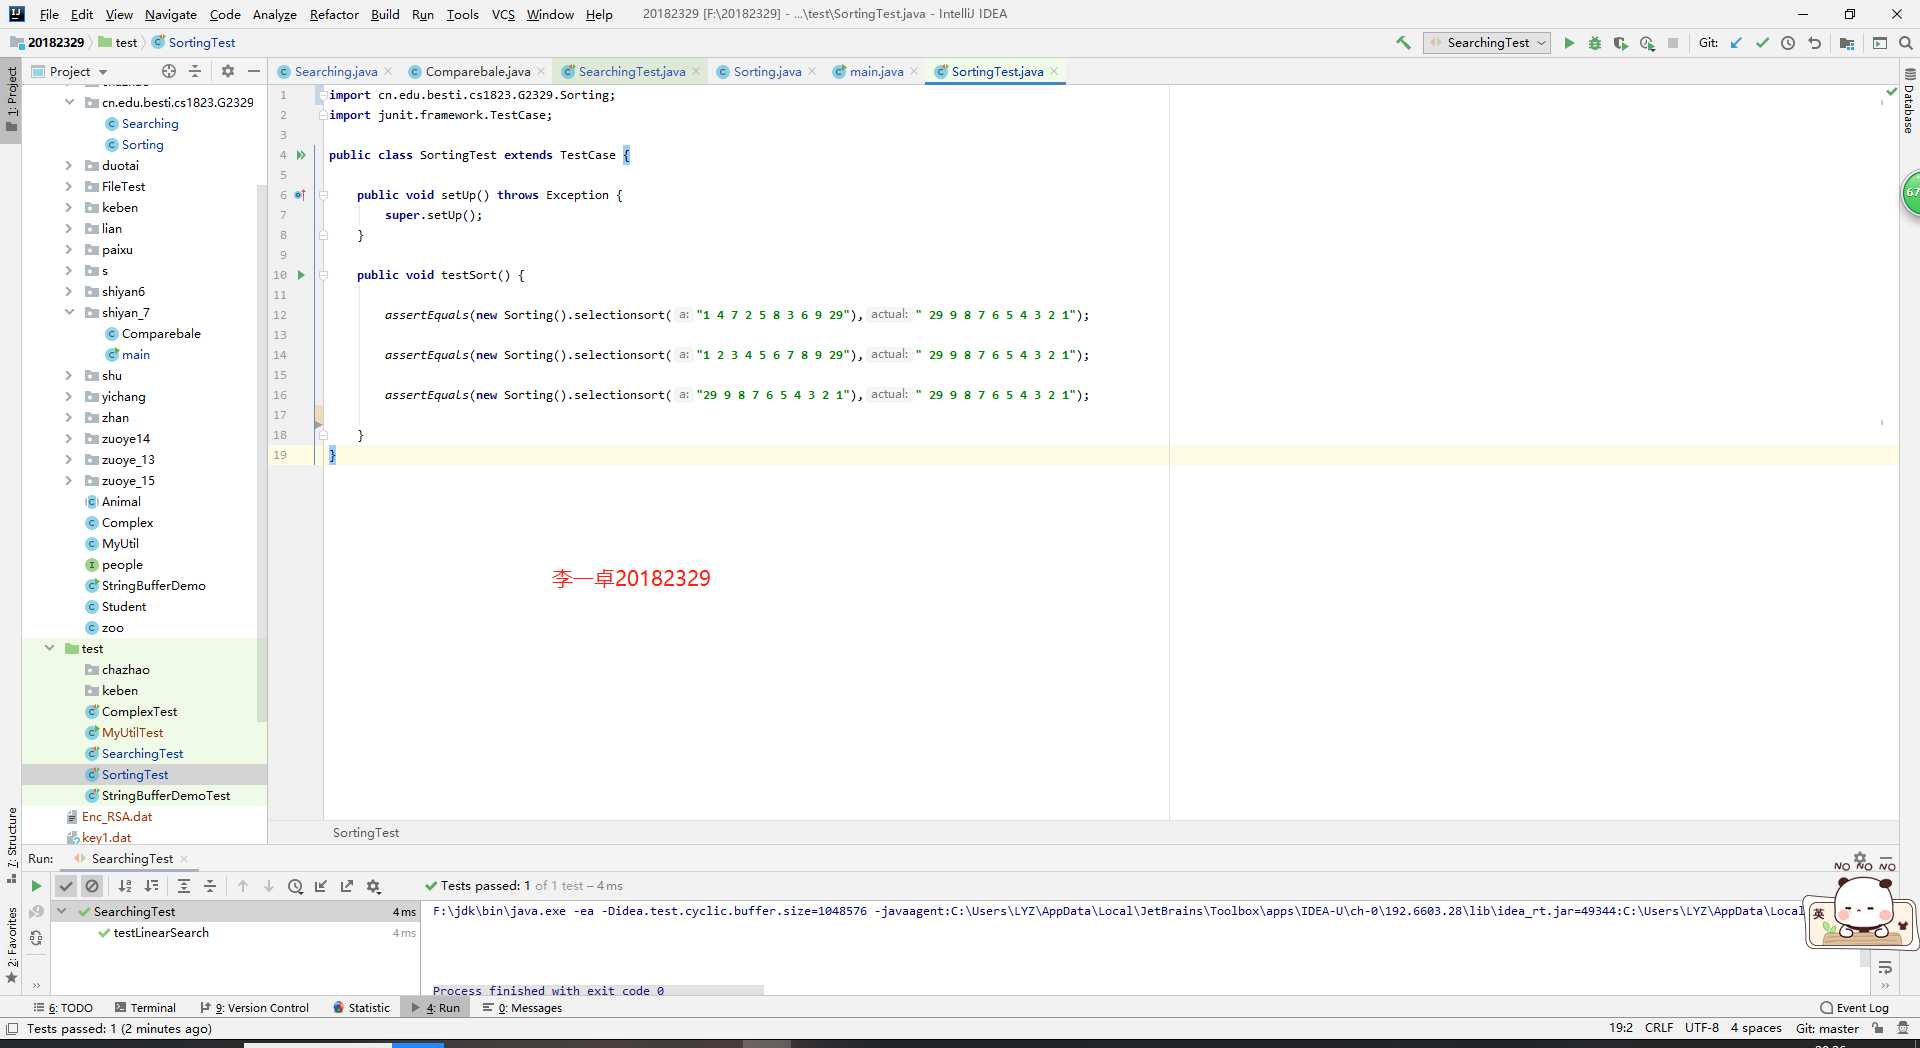Open test history clock icon
1920x1048 pixels.
[x=295, y=886]
